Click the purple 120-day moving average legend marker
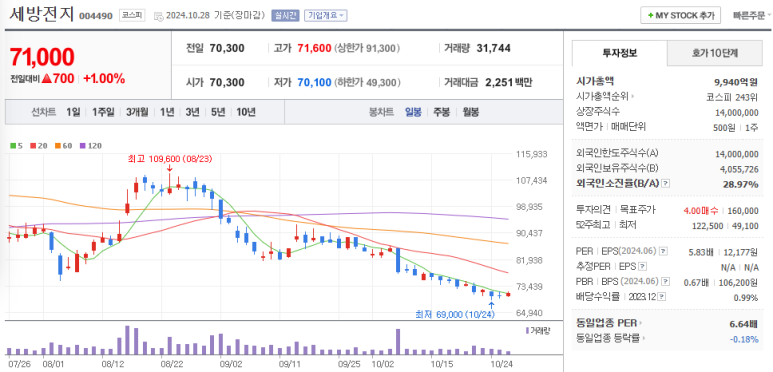 coord(82,146)
